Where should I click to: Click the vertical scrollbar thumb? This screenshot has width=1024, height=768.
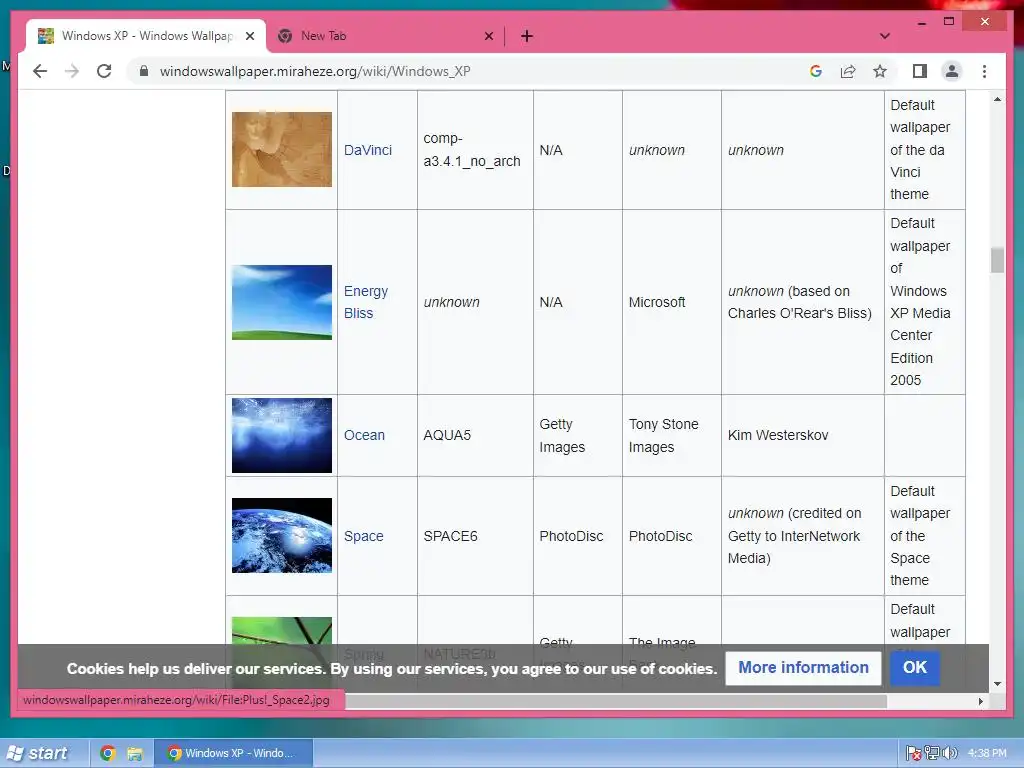[997, 260]
